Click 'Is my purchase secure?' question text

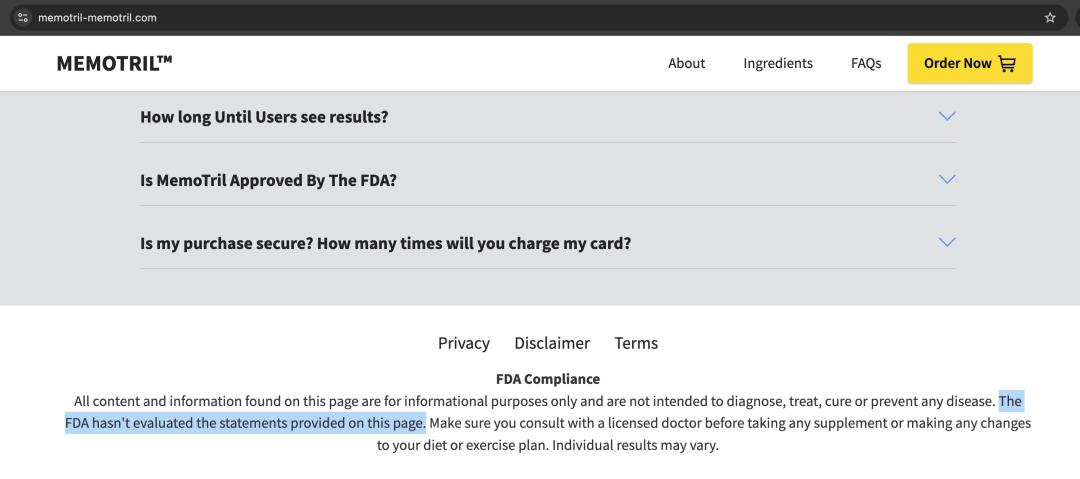pos(385,243)
